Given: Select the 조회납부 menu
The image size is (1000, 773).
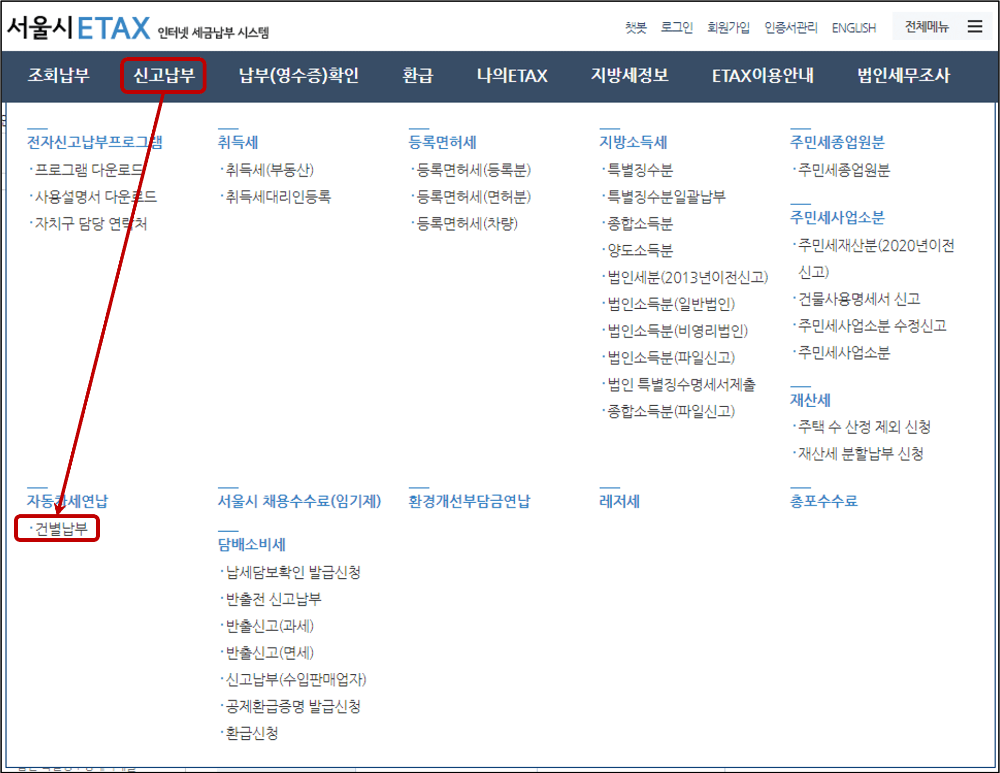Looking at the screenshot, I should coord(57,74).
